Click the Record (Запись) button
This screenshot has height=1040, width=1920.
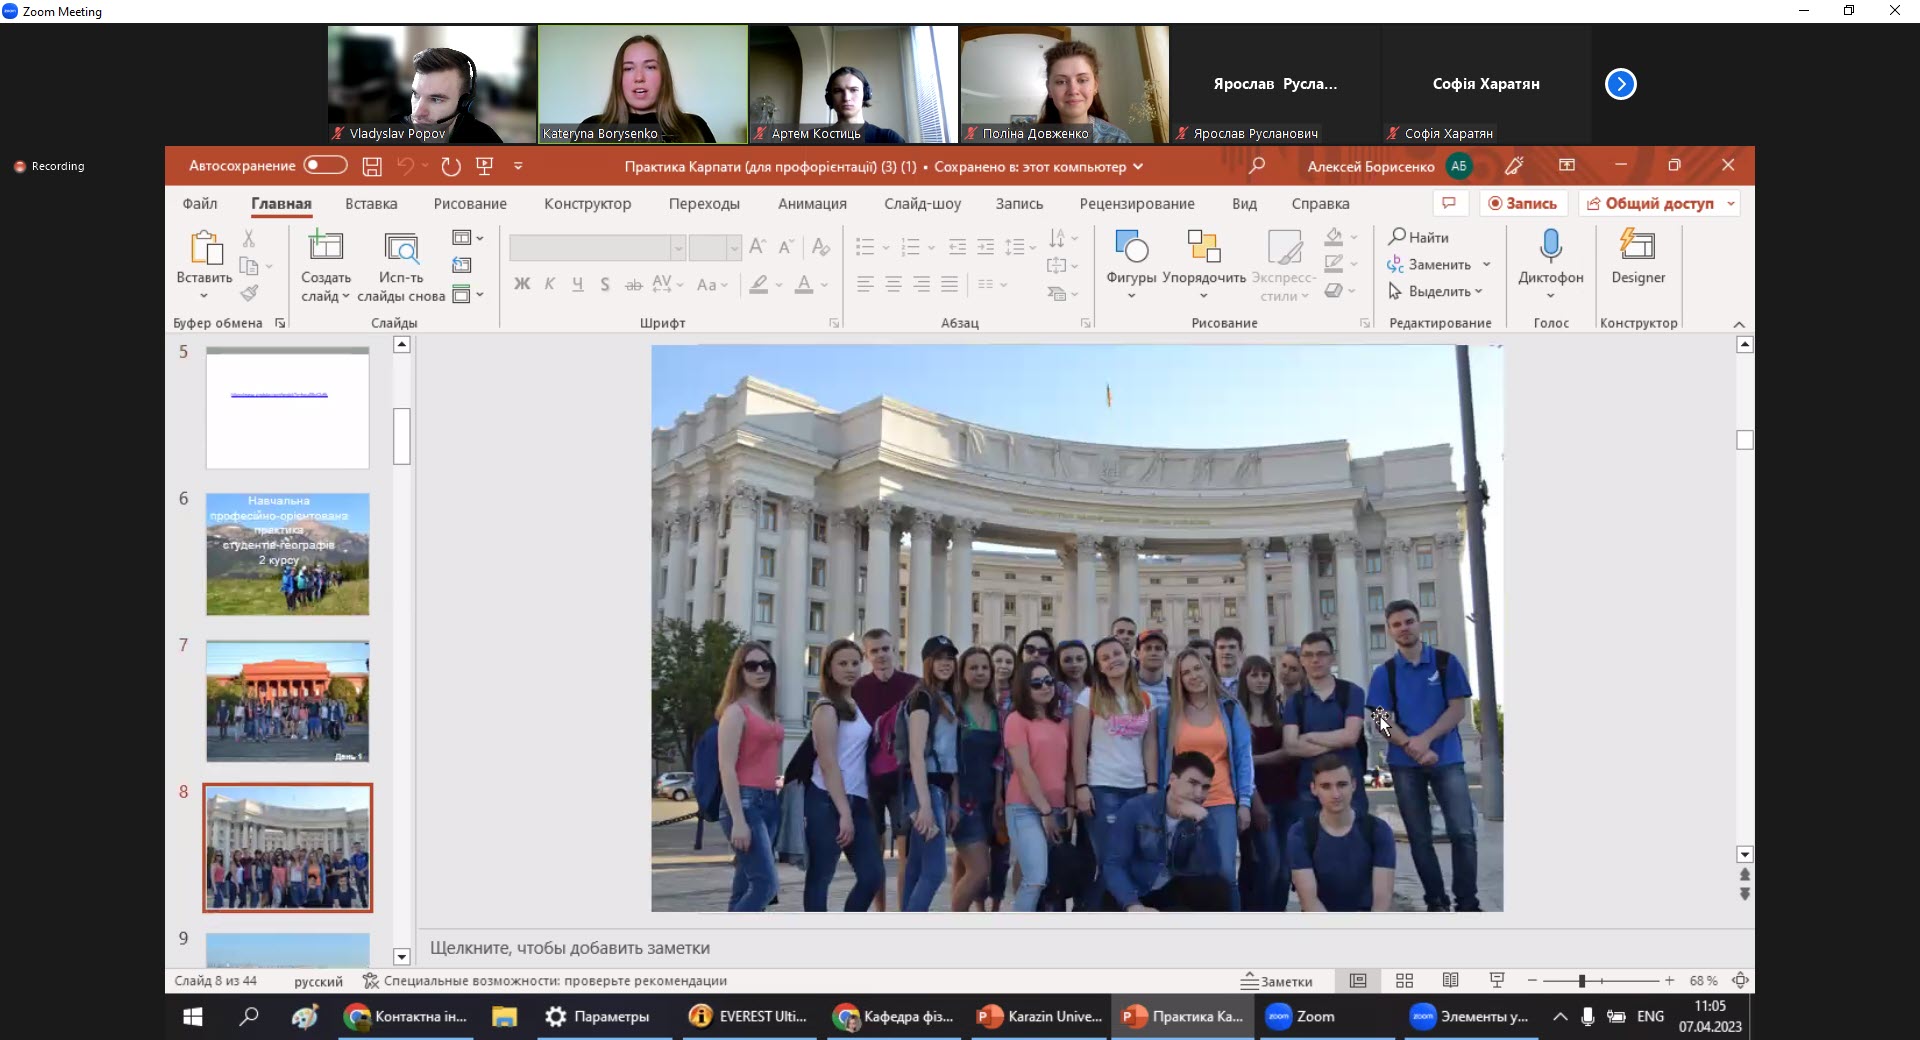(x=1523, y=204)
